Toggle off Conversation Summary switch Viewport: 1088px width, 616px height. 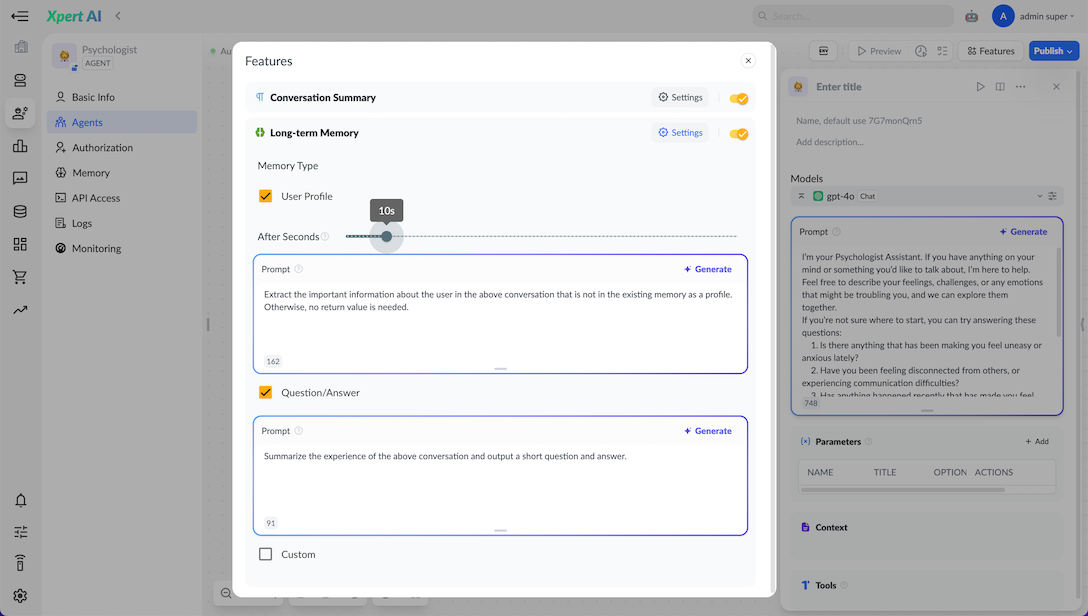point(738,98)
